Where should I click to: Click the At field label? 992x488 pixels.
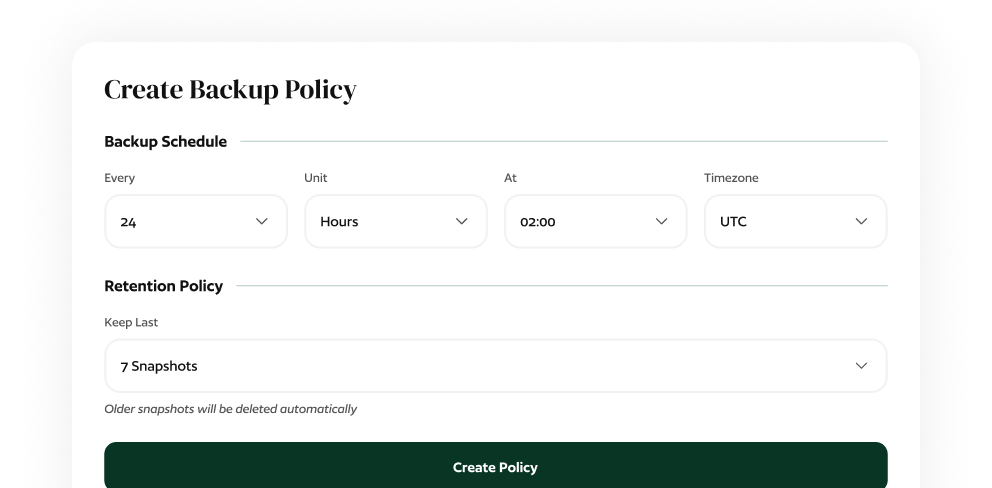pyautogui.click(x=510, y=178)
